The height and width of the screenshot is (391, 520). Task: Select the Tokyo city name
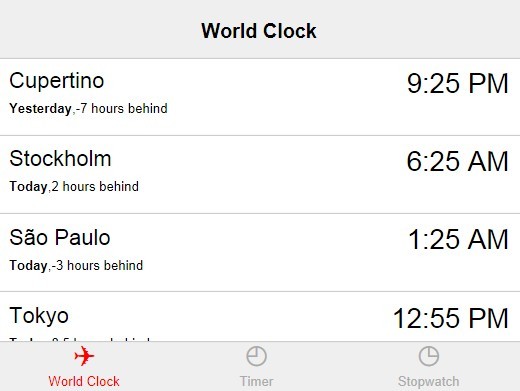(x=39, y=315)
